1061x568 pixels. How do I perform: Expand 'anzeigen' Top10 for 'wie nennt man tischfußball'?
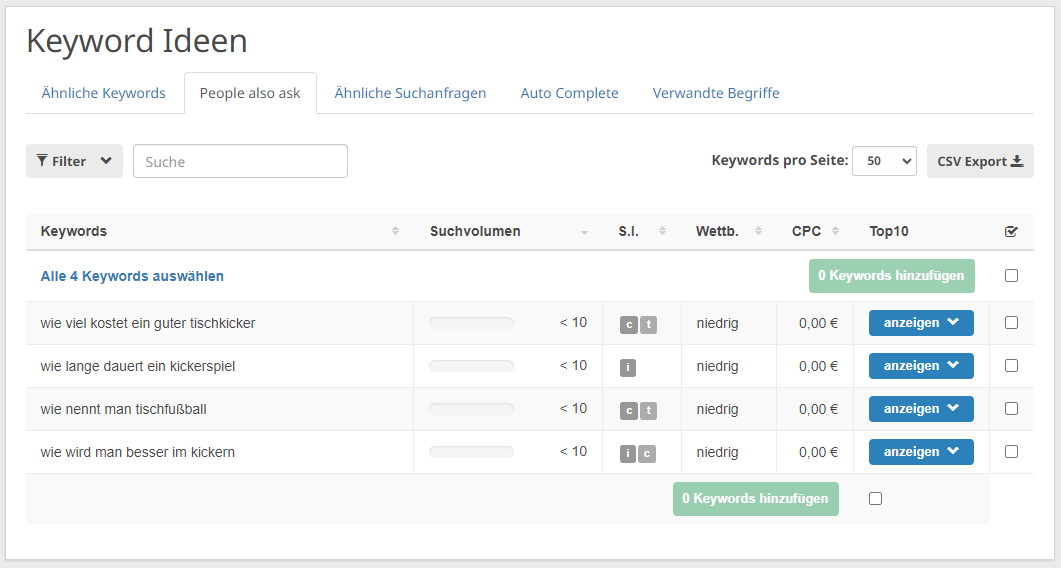tap(921, 409)
